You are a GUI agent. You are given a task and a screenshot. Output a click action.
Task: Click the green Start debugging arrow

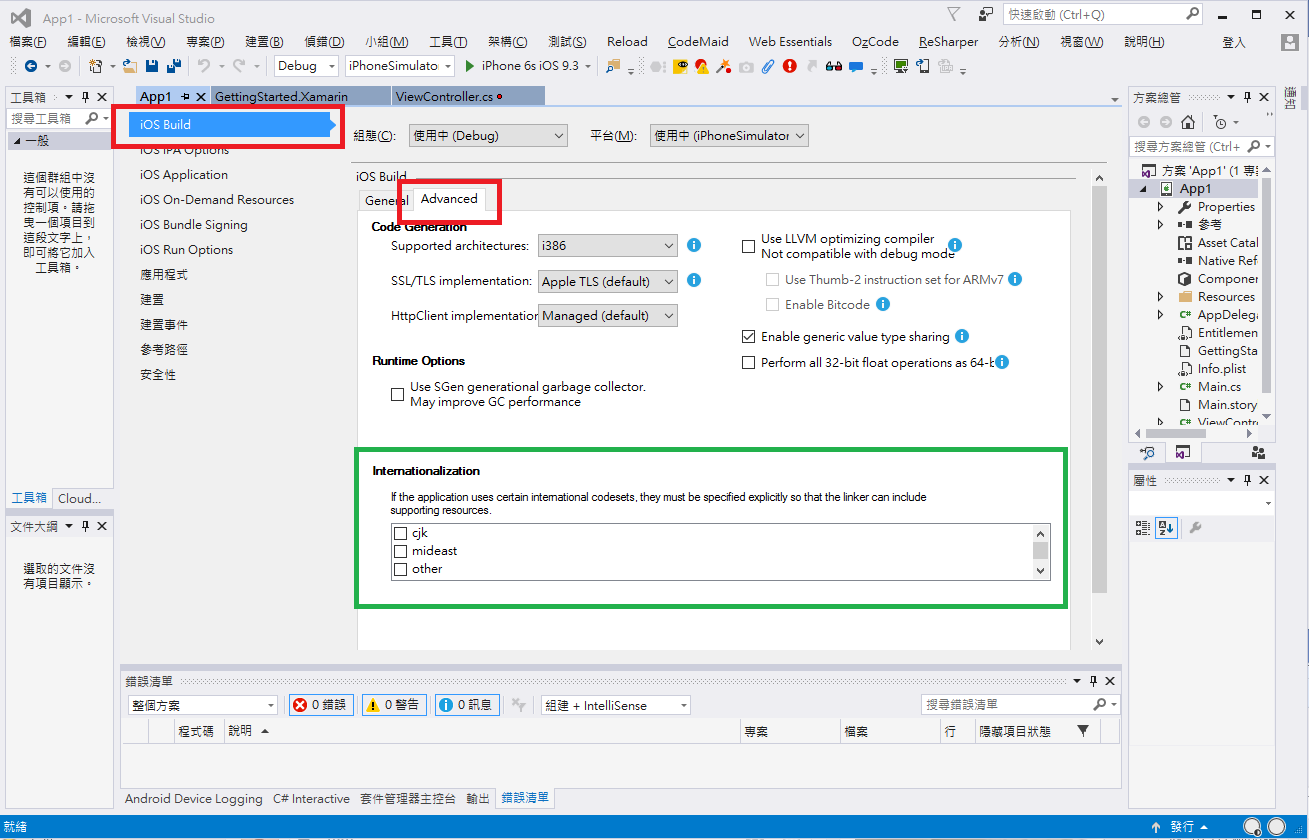click(x=468, y=66)
